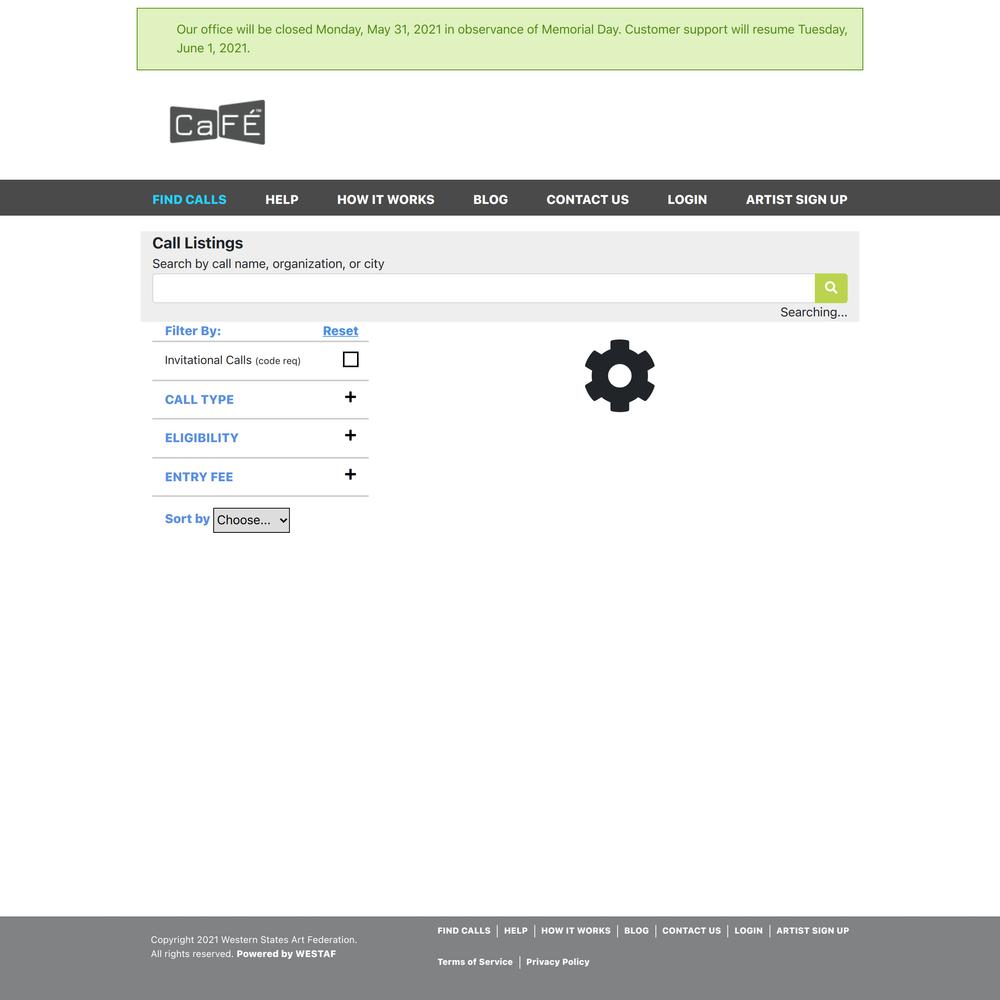The height and width of the screenshot is (1000, 1000).
Task: Follow footer Contact Us link
Action: [691, 930]
